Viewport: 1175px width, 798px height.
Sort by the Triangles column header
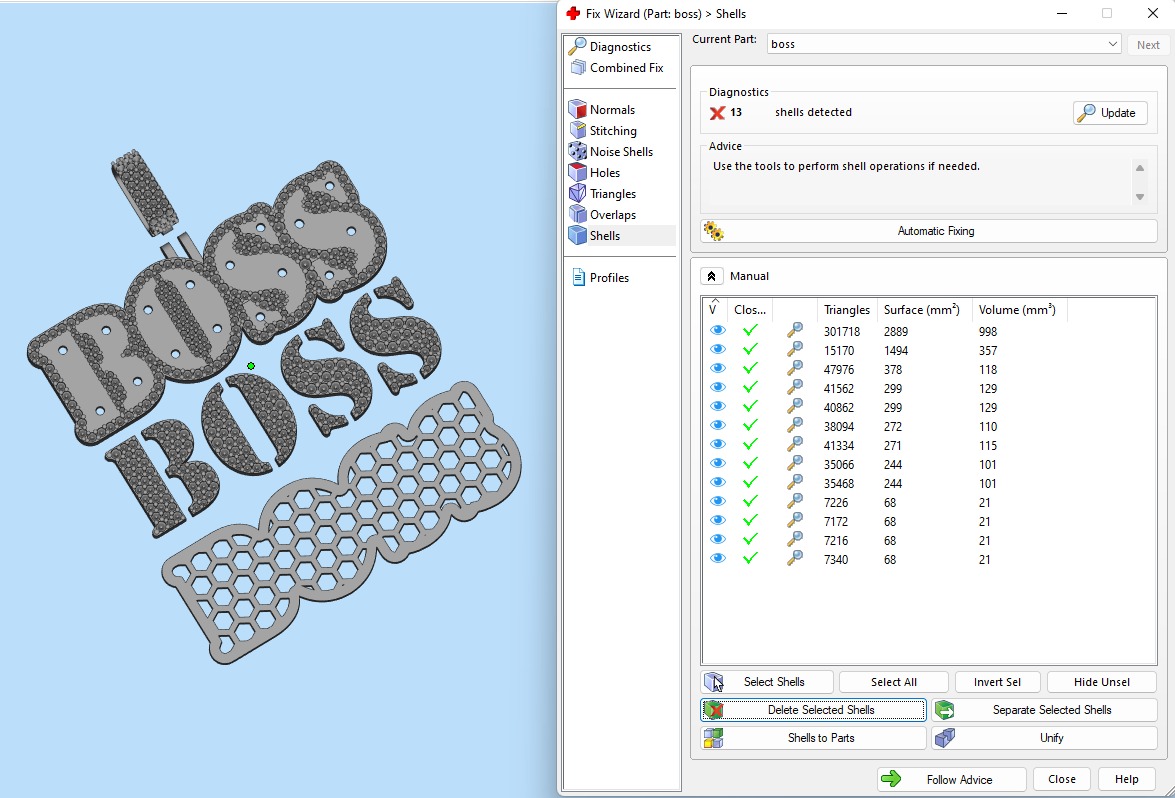coord(847,309)
